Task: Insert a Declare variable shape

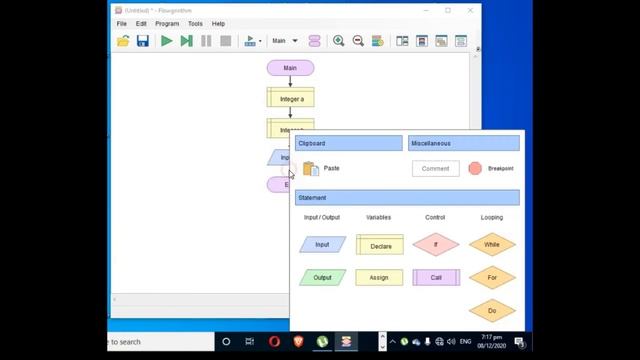Action: (380, 244)
